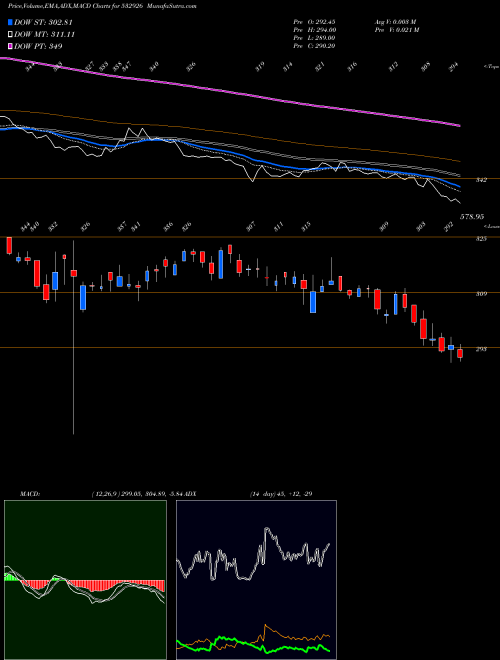Click the blue DOW ST legend swatch
Screen dimensions: 500x660
click(11, 22)
